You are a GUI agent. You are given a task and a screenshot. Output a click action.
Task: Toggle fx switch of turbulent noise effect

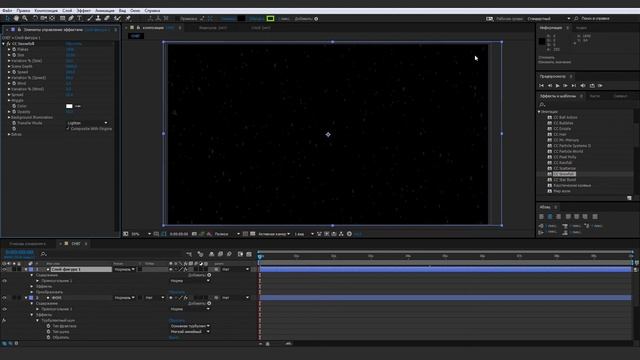click(4, 320)
